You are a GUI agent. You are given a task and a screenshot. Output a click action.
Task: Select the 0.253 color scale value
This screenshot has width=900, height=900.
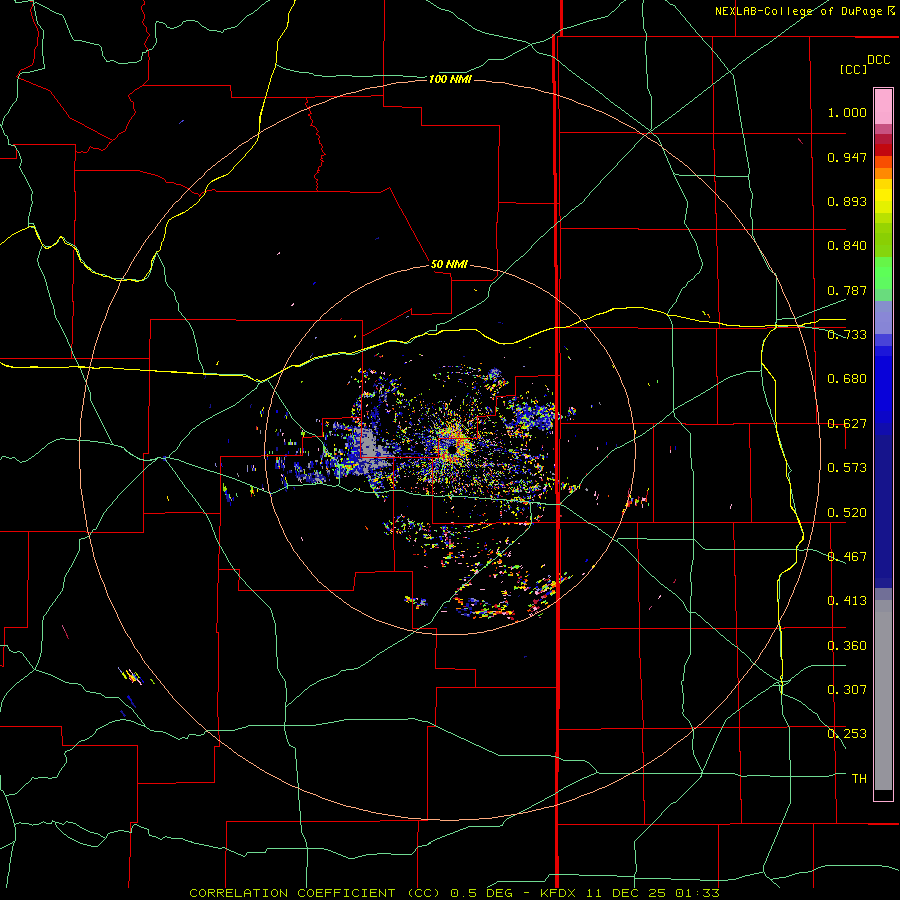tap(847, 734)
